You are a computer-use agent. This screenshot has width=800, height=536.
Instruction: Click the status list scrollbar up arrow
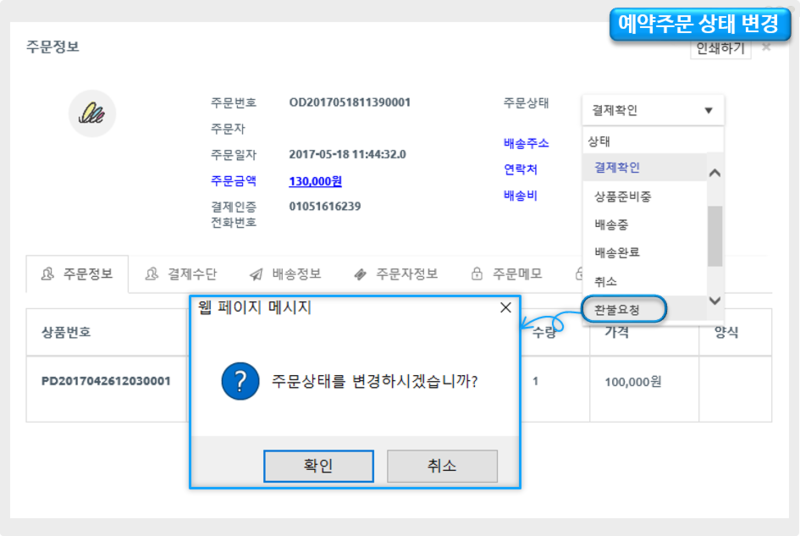click(714, 172)
